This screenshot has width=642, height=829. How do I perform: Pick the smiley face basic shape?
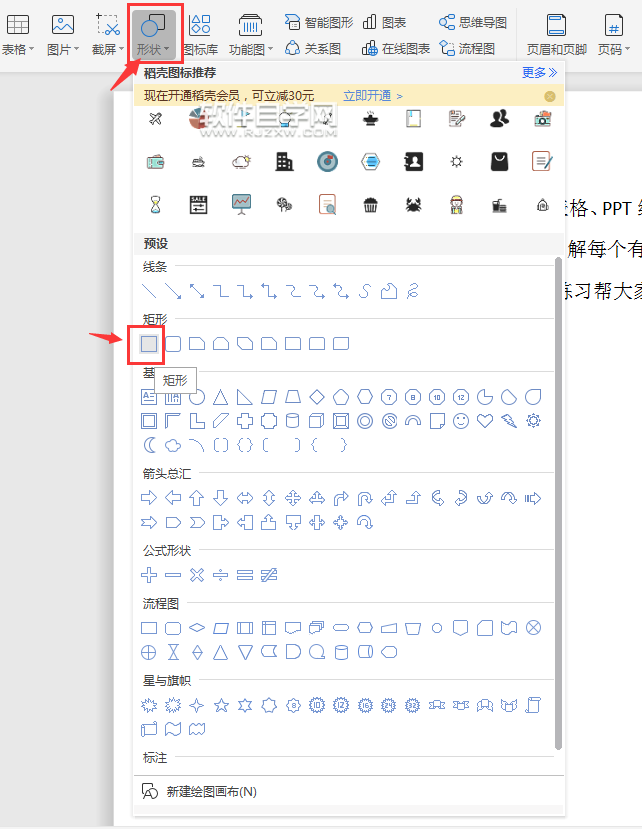[461, 421]
